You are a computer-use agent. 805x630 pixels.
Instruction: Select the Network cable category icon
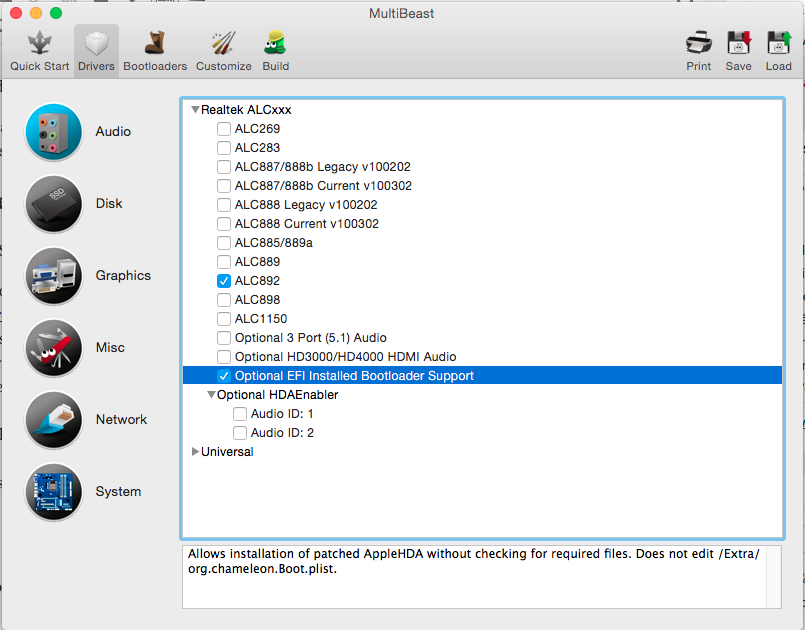click(53, 419)
